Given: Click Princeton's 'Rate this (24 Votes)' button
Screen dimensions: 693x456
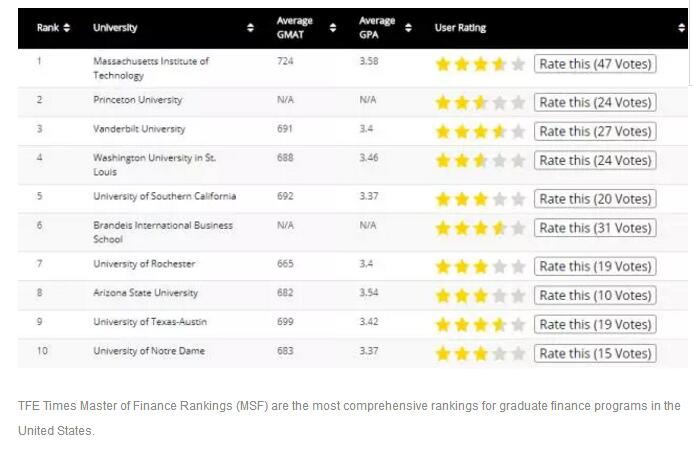Looking at the screenshot, I should click(595, 102).
